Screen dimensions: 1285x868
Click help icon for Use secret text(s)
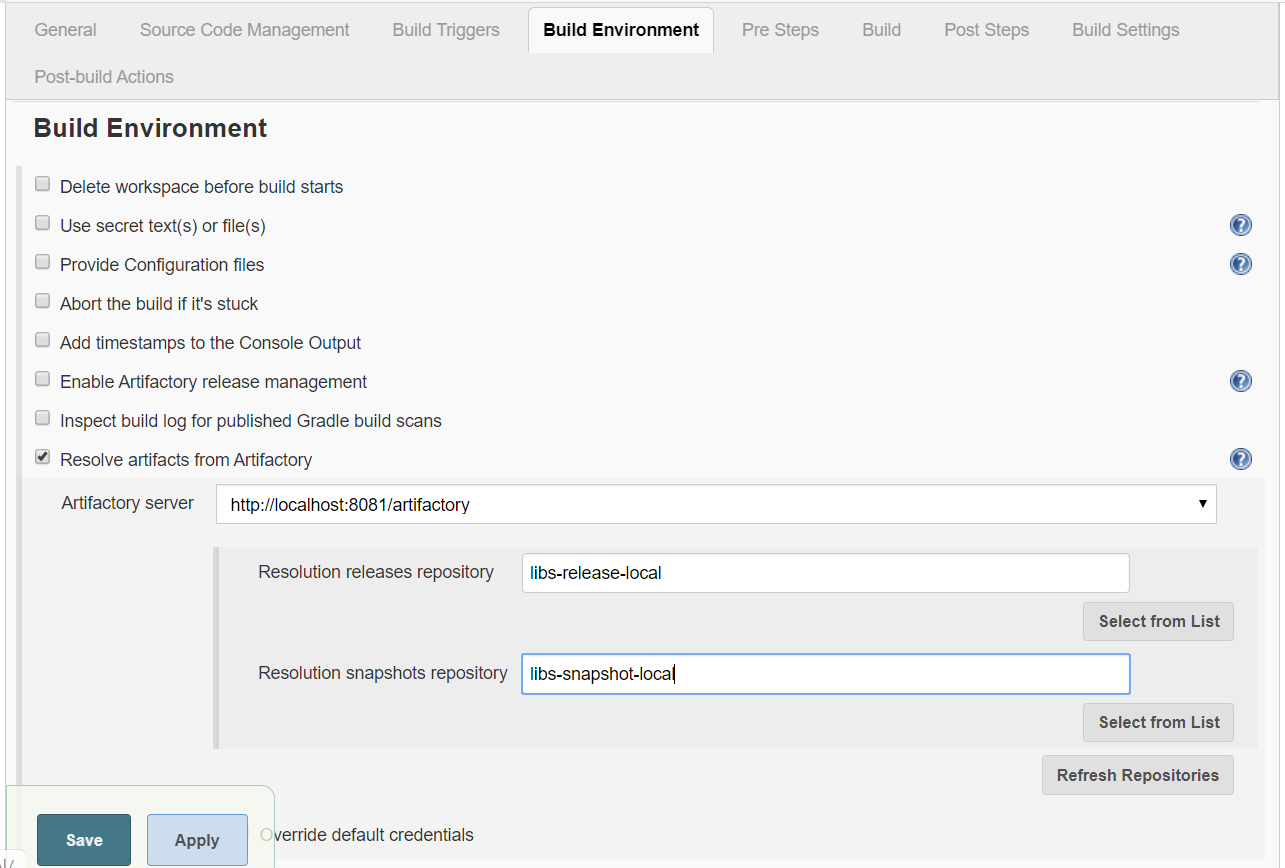[x=1240, y=225]
